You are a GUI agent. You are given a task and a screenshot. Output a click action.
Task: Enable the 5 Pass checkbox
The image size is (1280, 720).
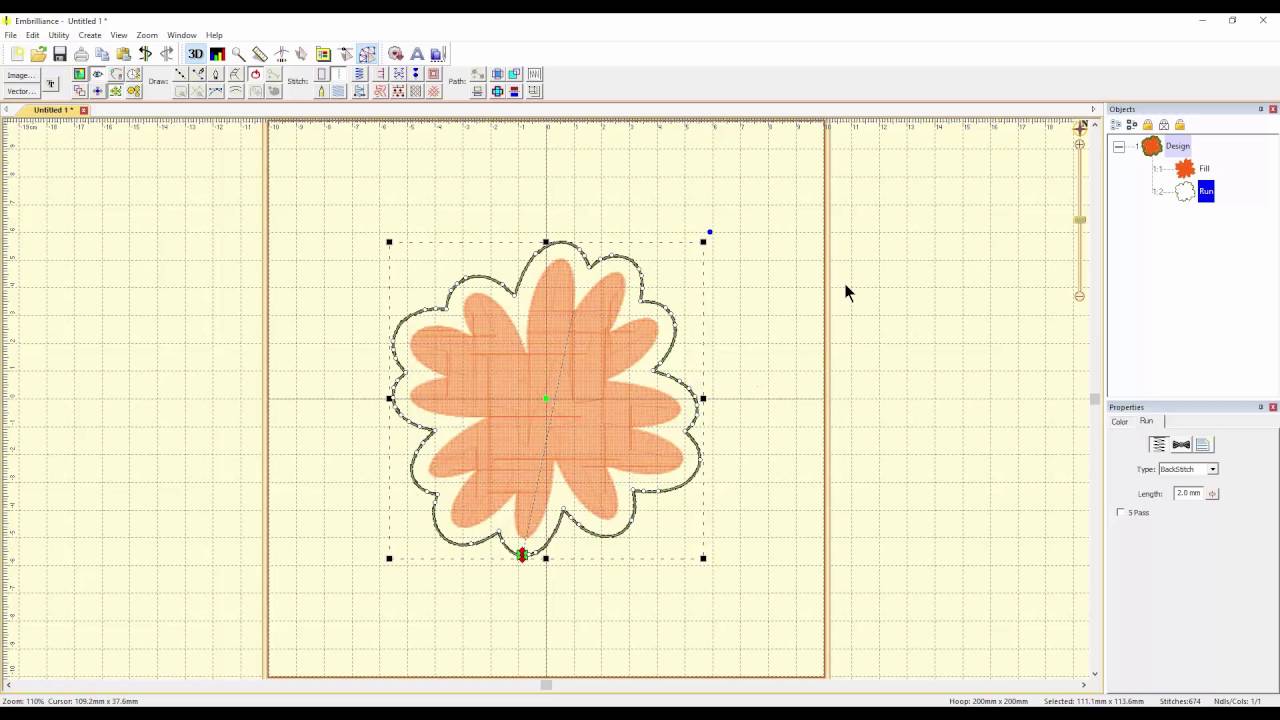(x=1121, y=512)
